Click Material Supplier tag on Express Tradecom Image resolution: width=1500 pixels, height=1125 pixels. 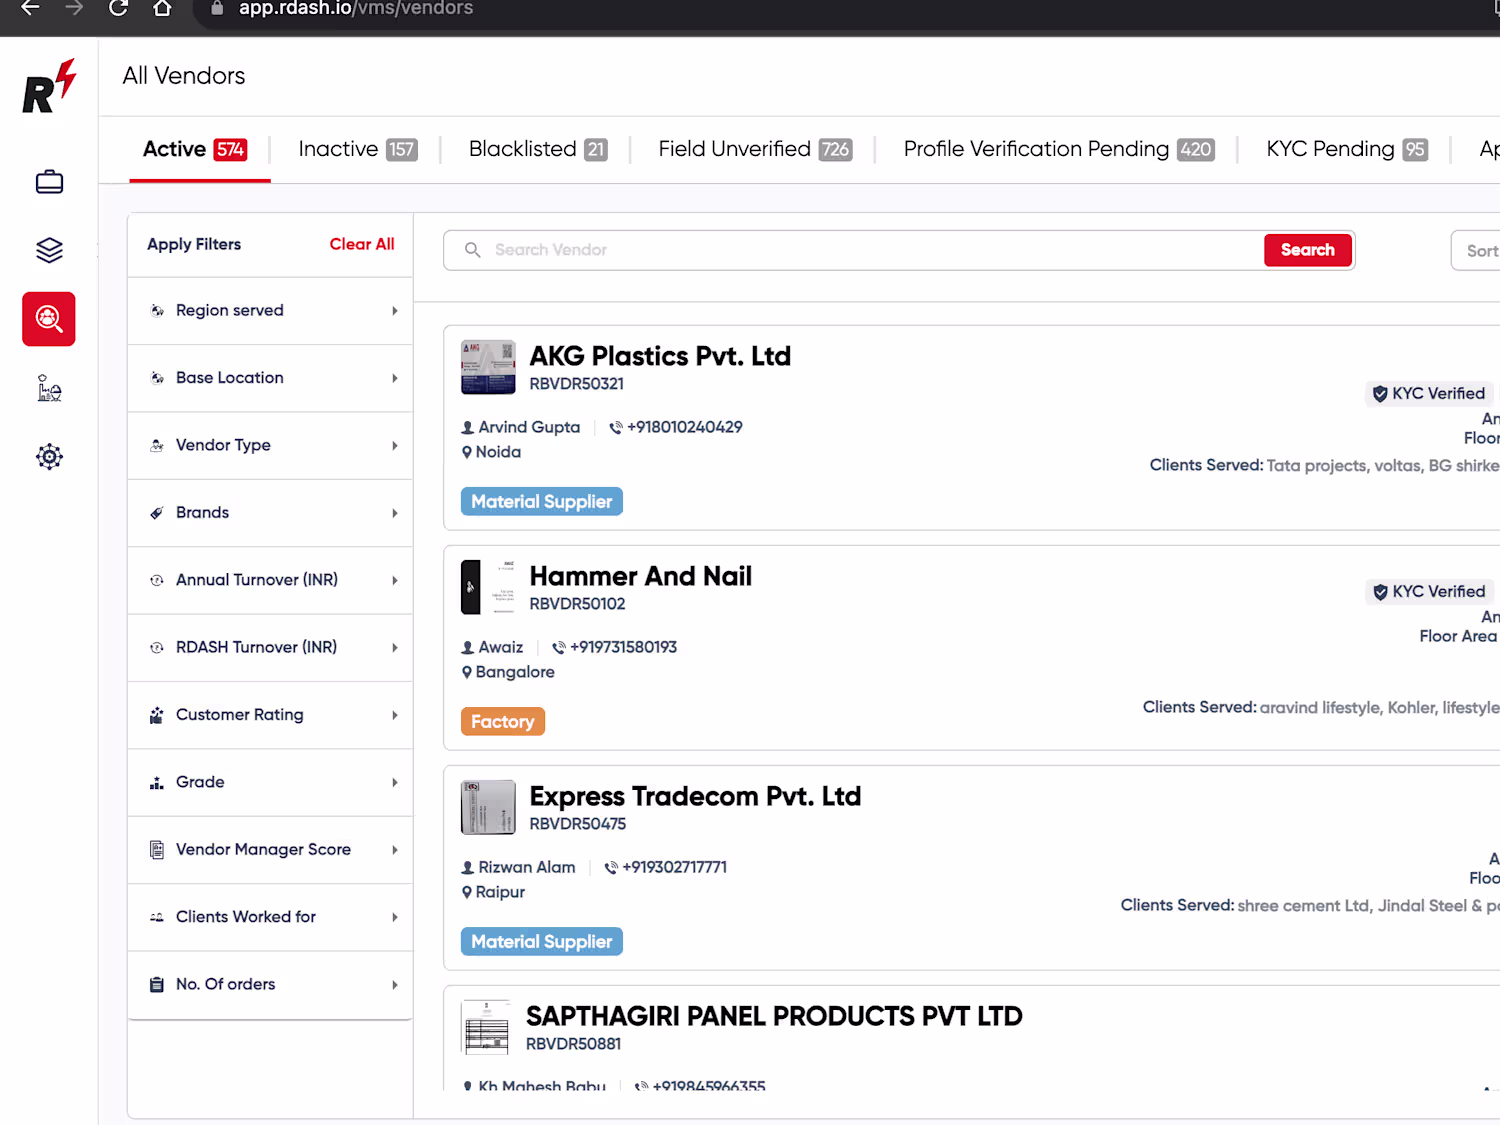542,942
